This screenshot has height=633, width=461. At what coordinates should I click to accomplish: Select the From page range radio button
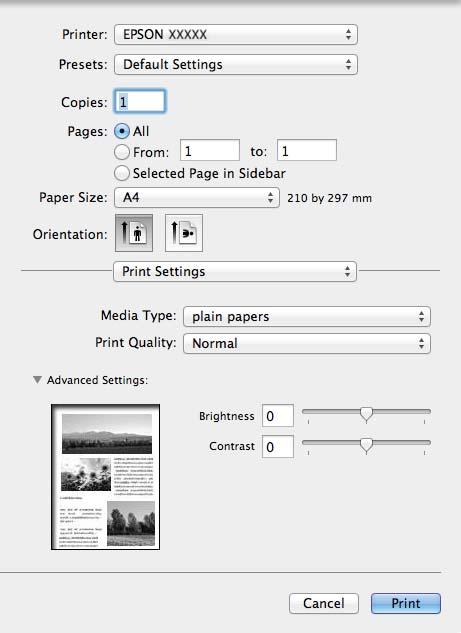[x=122, y=152]
